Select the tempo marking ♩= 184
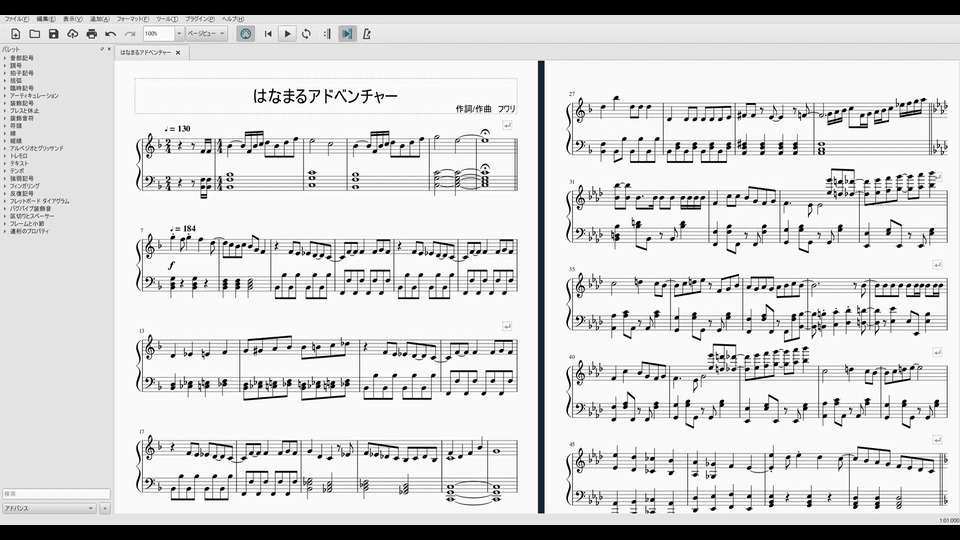Screen dimensions: 960x540 pos(183,229)
